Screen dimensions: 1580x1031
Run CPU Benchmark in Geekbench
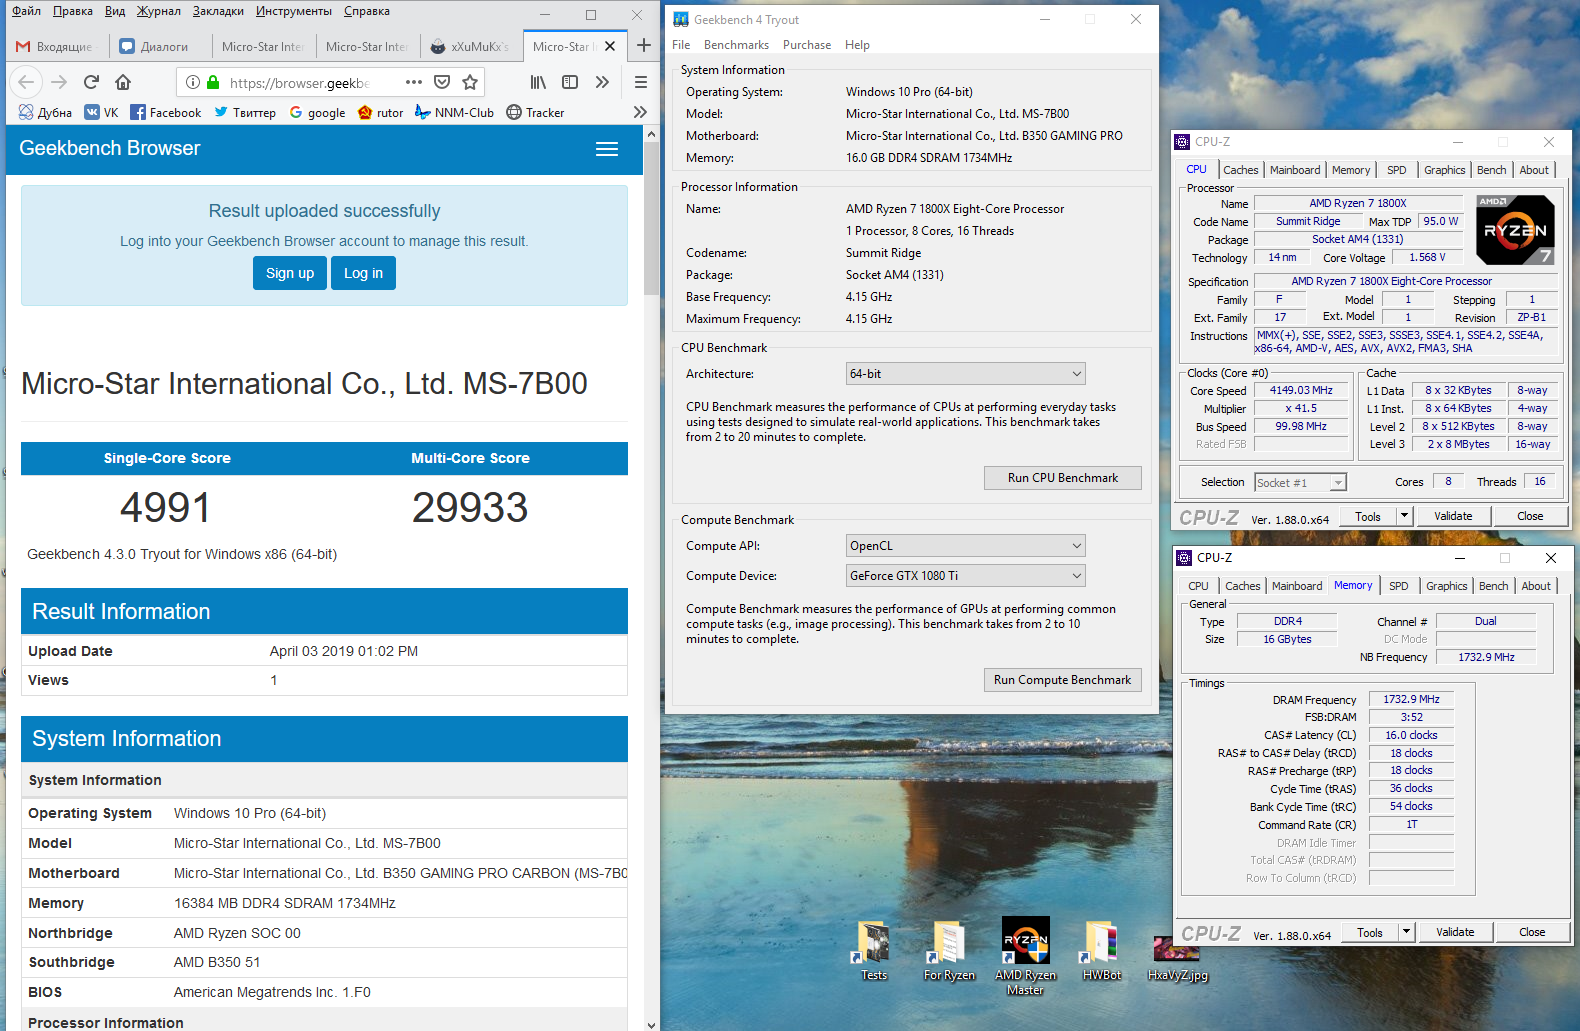(x=1062, y=478)
